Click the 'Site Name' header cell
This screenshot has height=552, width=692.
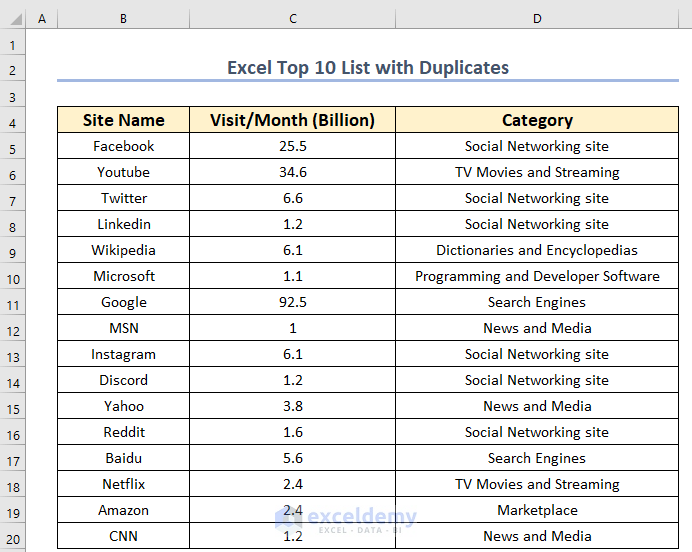coord(124,120)
